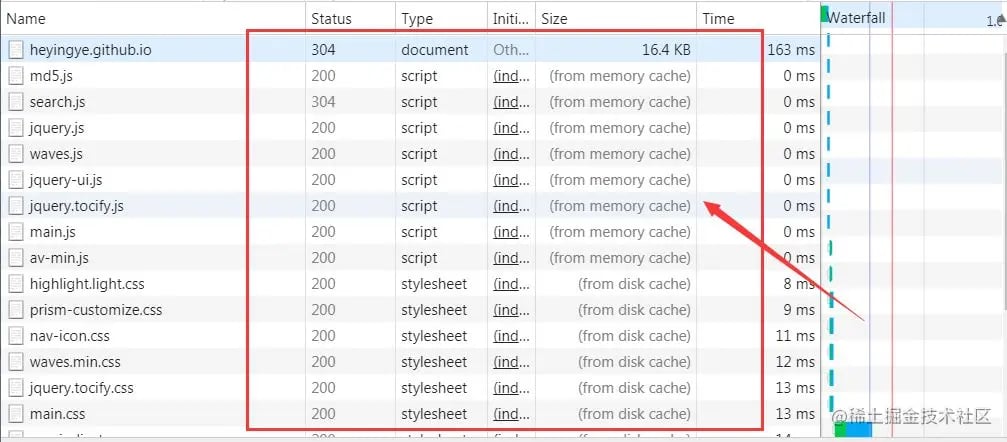Select the search.js file icon
Image resolution: width=1007 pixels, height=442 pixels.
click(16, 102)
